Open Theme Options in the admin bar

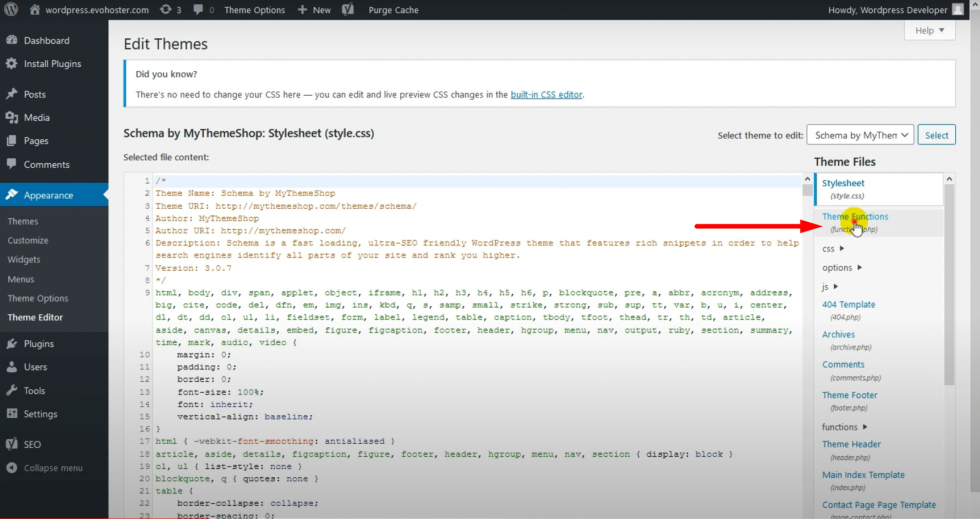[x=254, y=10]
